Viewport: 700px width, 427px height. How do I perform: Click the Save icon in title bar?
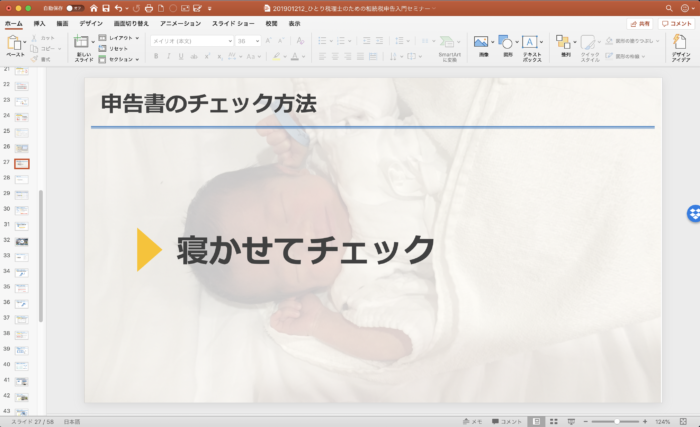coord(106,8)
